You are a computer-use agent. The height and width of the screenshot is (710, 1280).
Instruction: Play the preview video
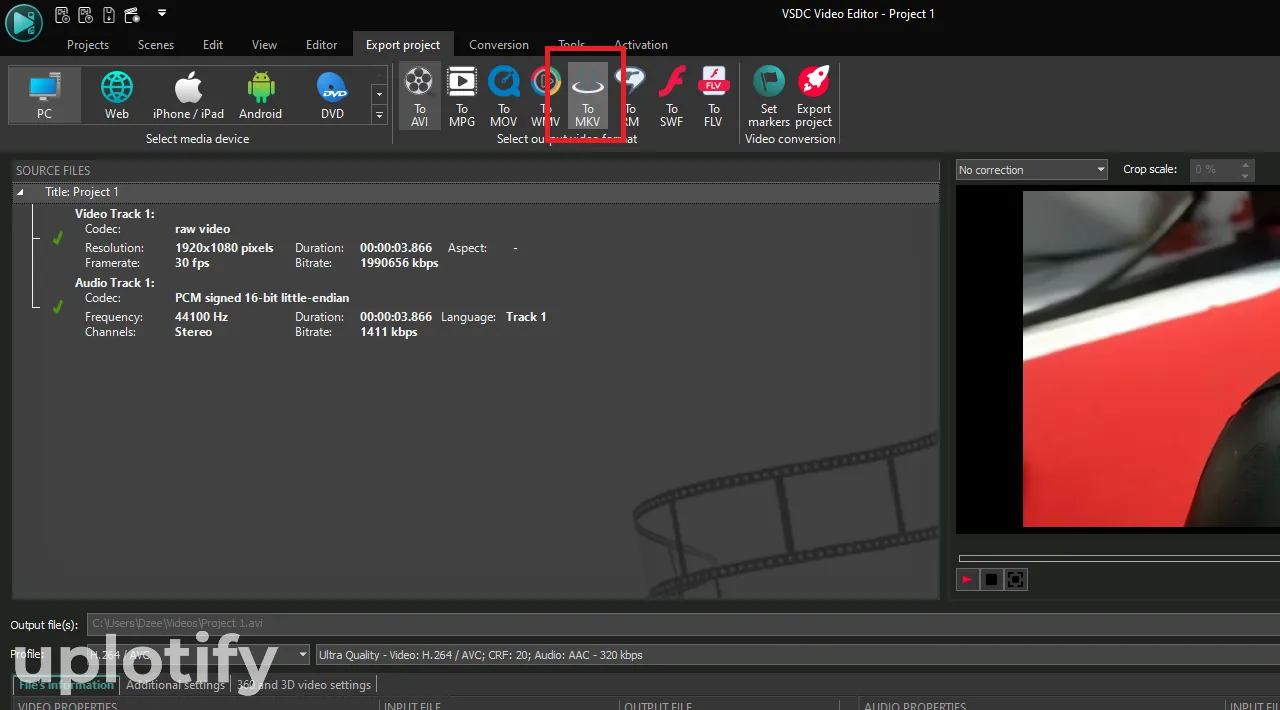[967, 579]
